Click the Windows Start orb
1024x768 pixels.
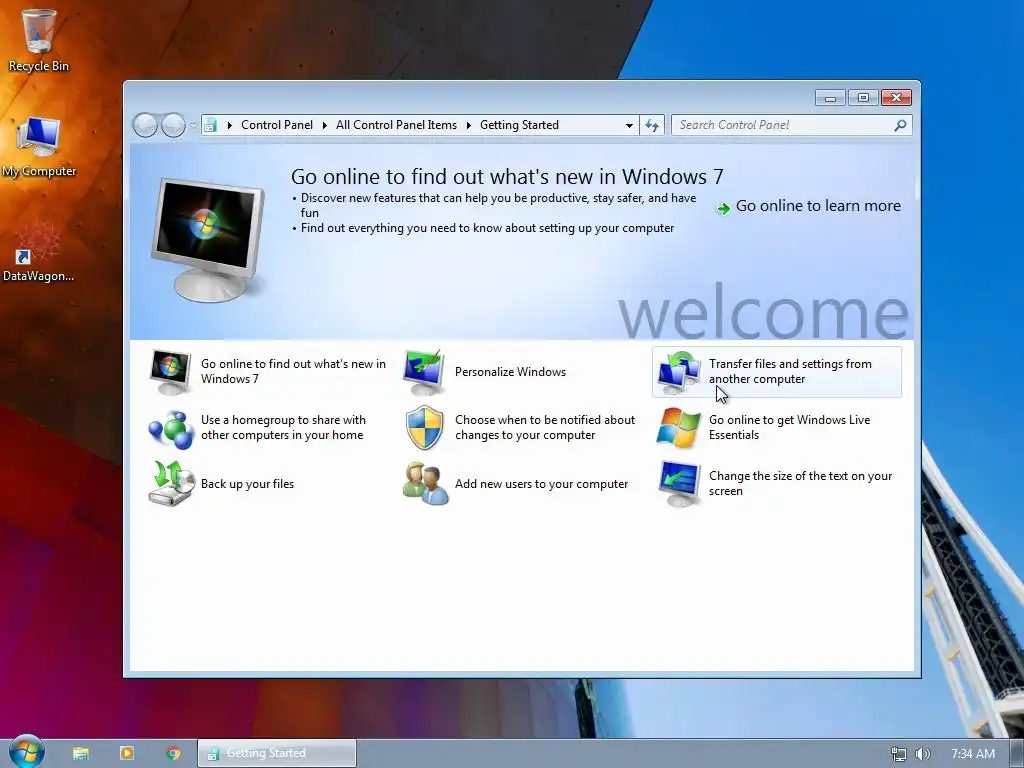pyautogui.click(x=27, y=752)
